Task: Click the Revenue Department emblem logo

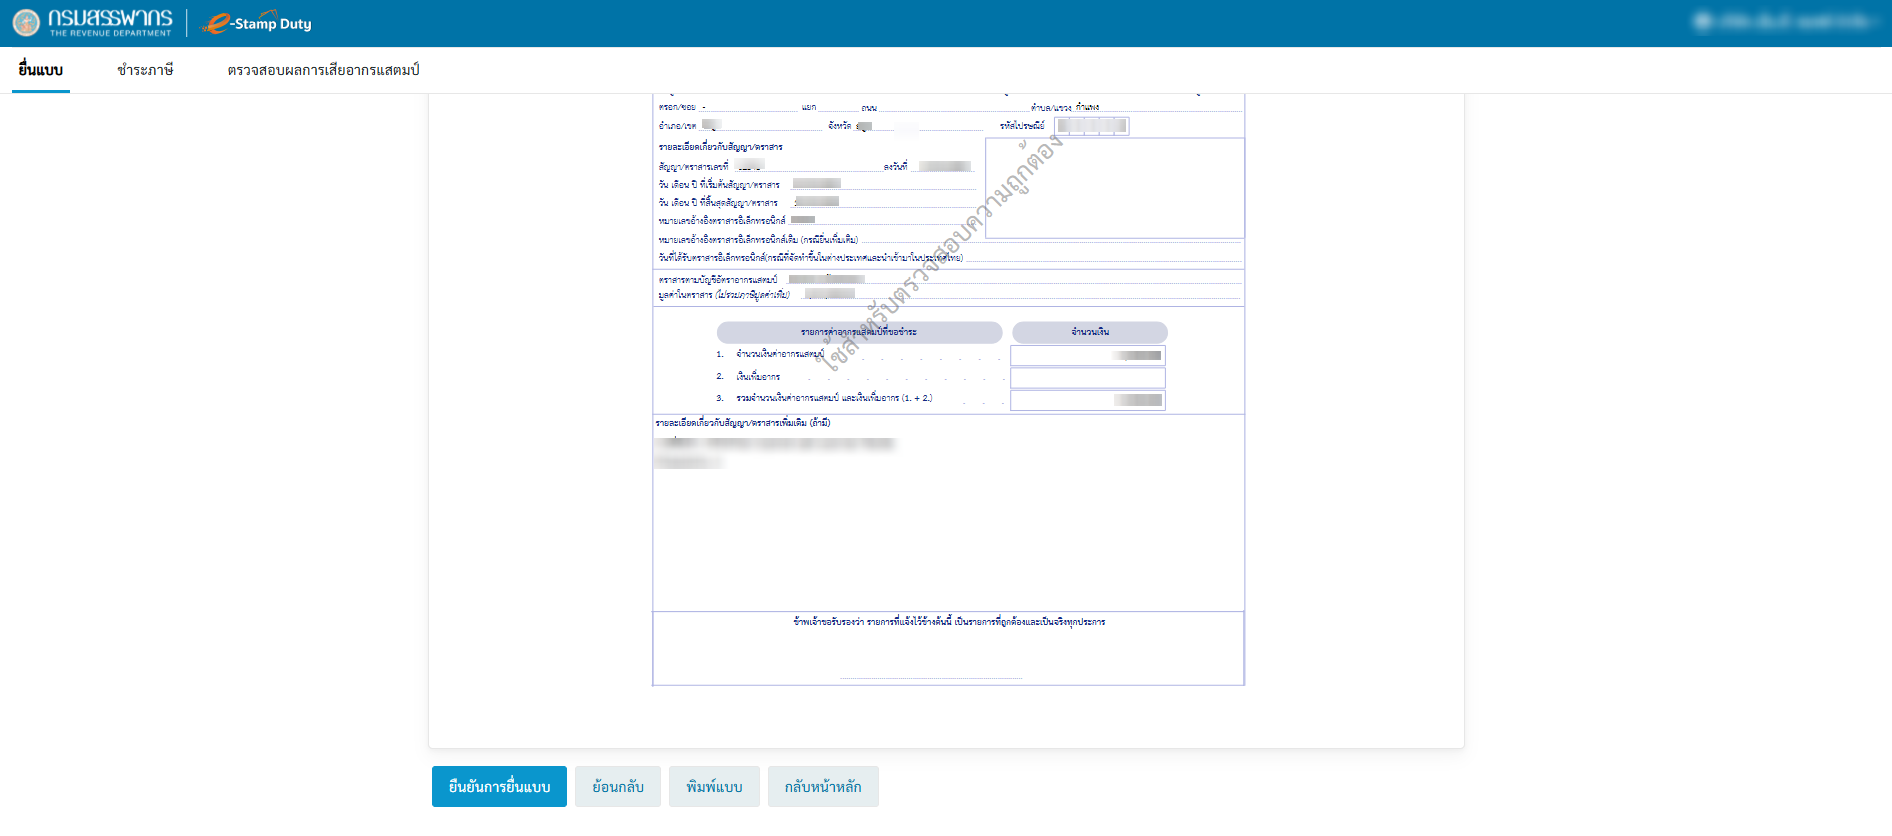Action: [x=26, y=23]
